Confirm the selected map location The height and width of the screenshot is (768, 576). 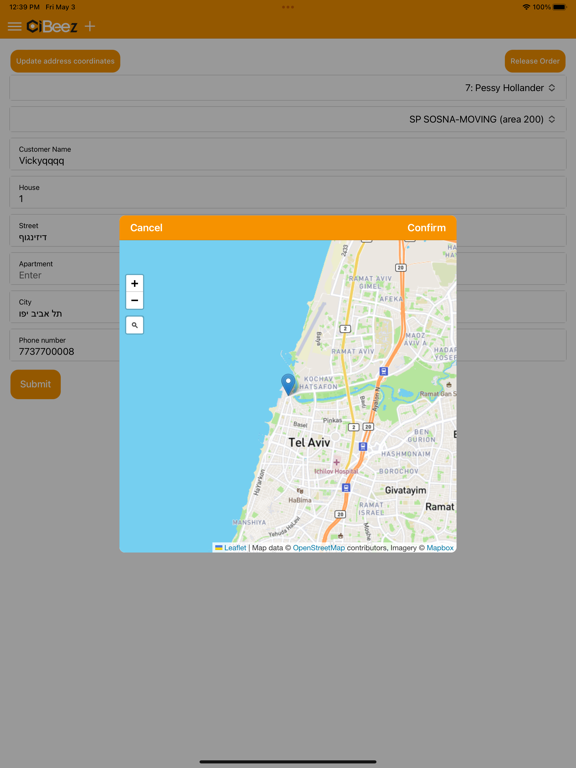[x=427, y=228]
